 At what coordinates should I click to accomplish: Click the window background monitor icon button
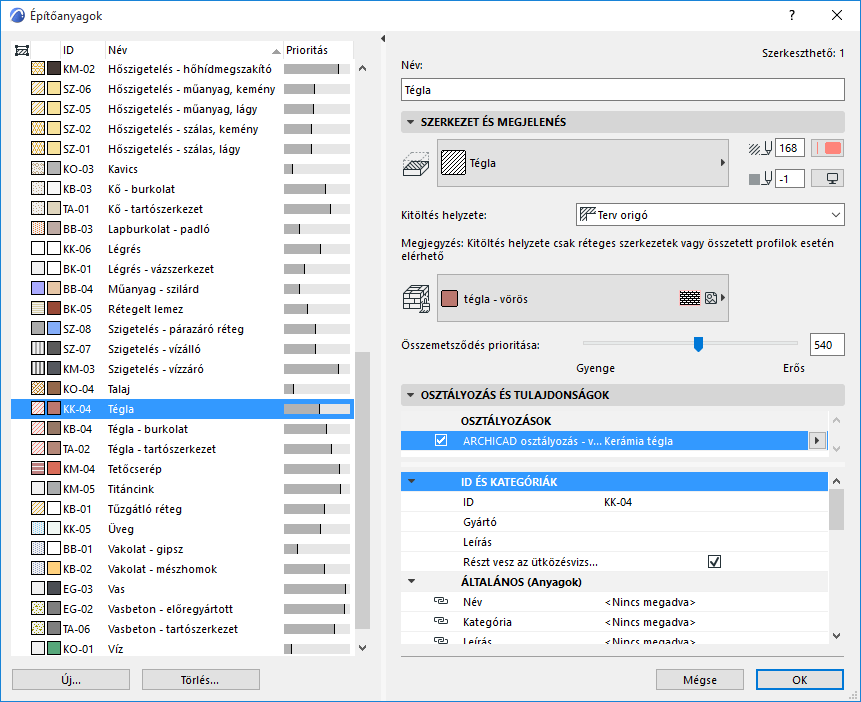point(828,179)
